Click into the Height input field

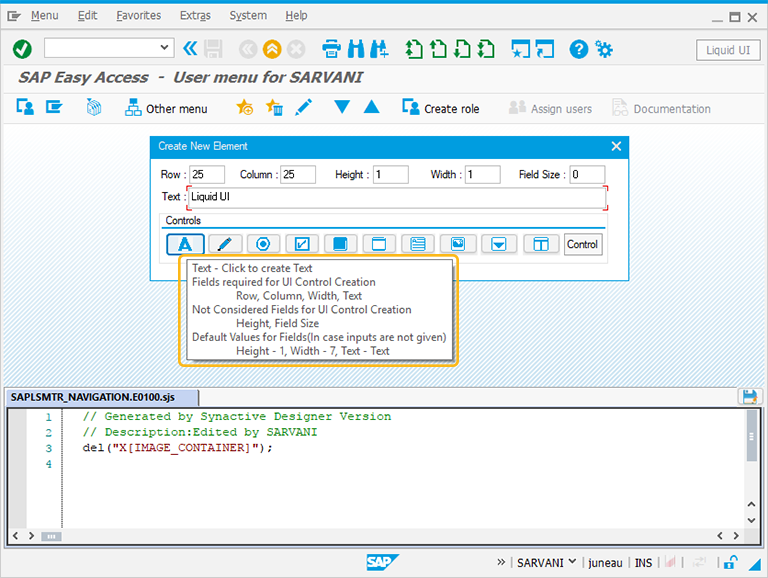[391, 174]
